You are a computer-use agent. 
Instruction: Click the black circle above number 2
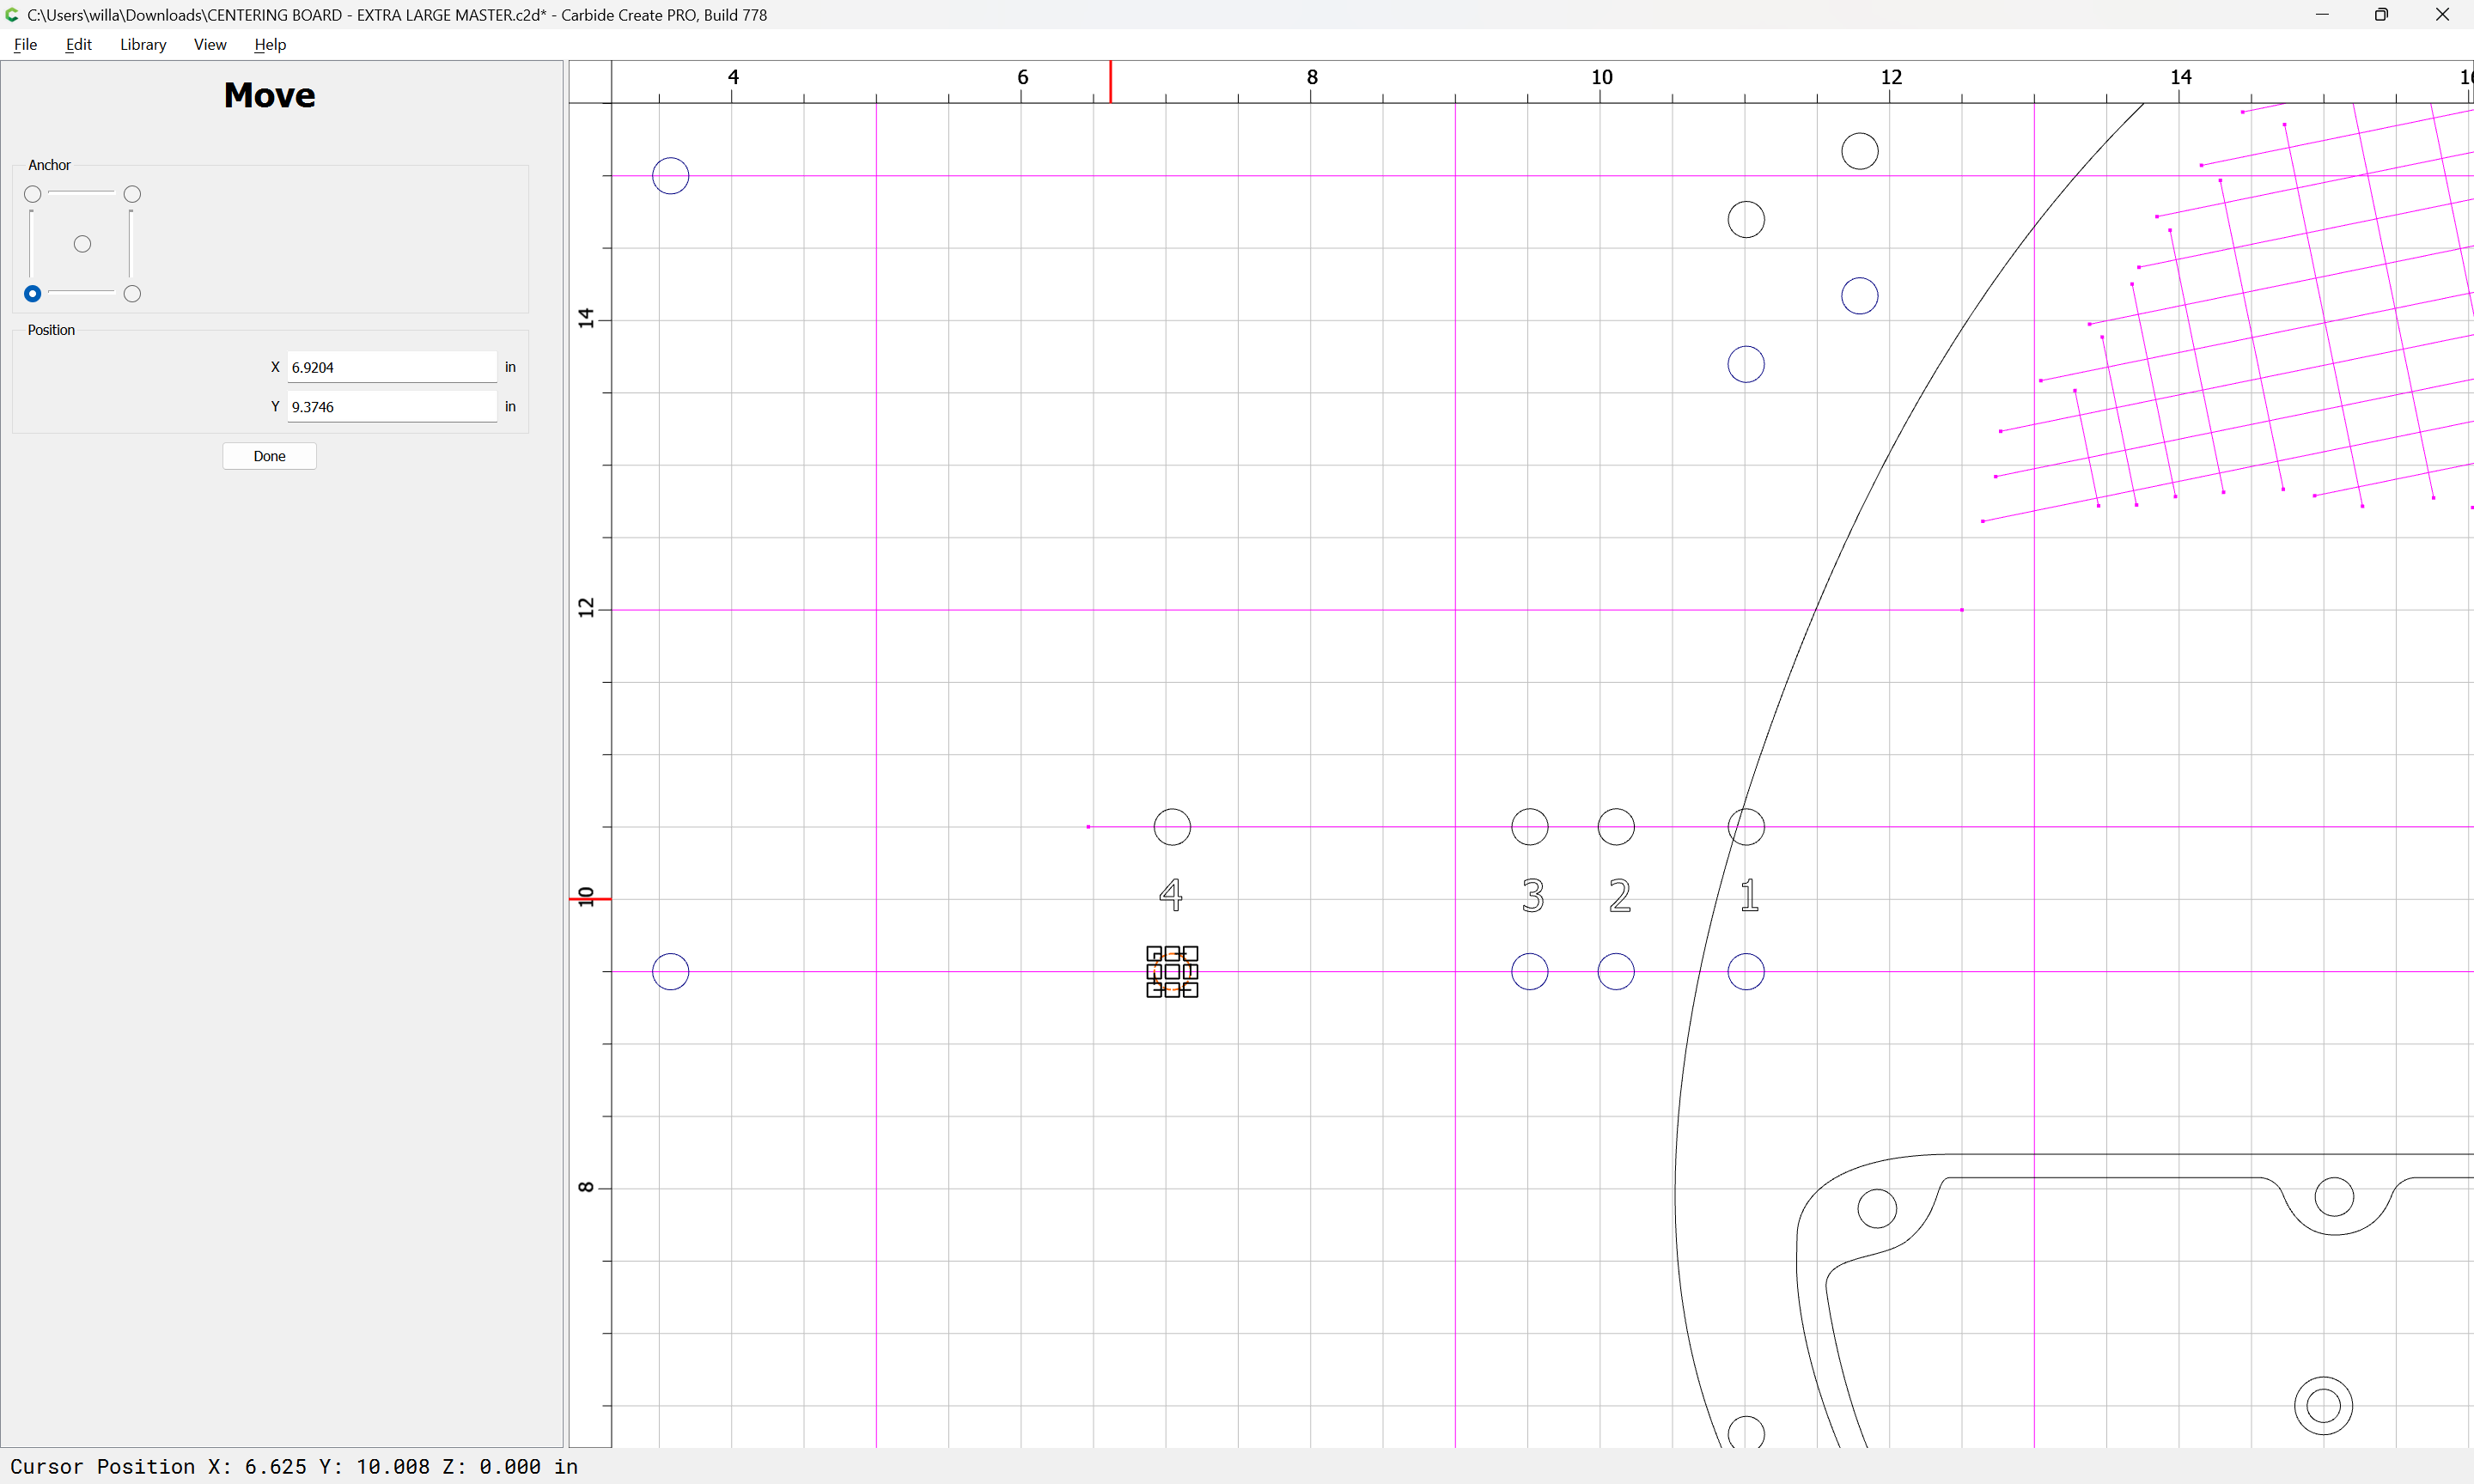(1616, 827)
